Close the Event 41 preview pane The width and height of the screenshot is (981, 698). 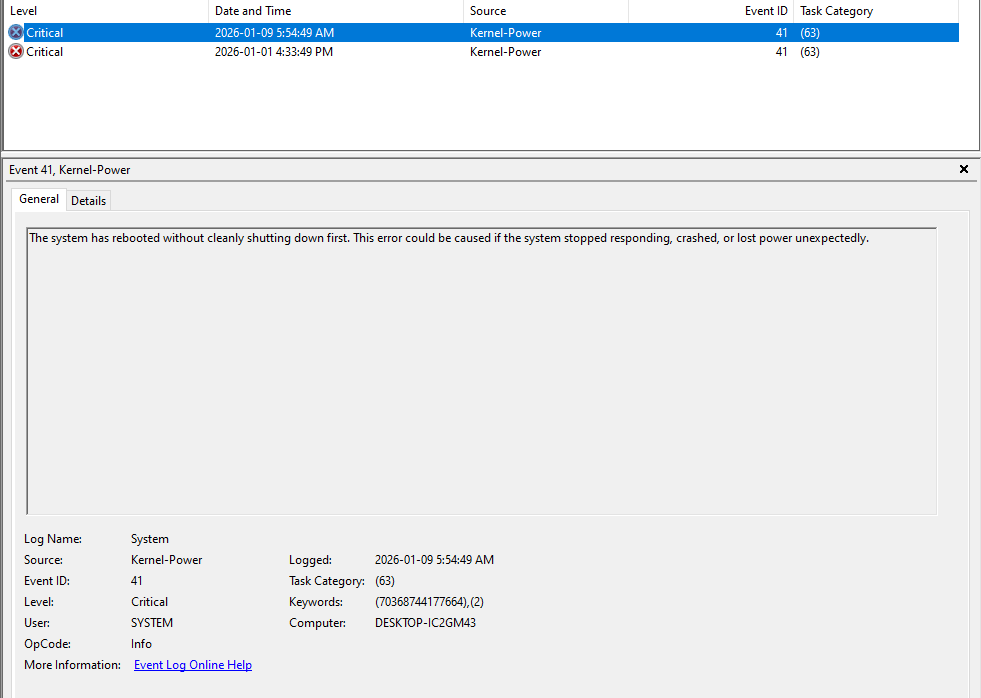(x=963, y=169)
